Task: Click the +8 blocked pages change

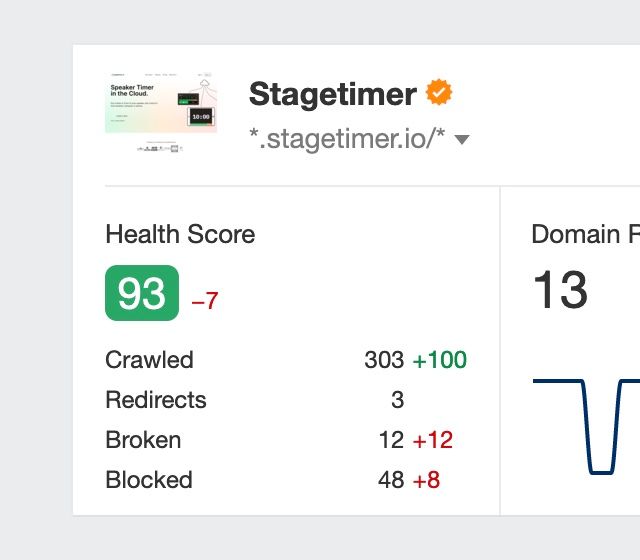Action: click(426, 480)
